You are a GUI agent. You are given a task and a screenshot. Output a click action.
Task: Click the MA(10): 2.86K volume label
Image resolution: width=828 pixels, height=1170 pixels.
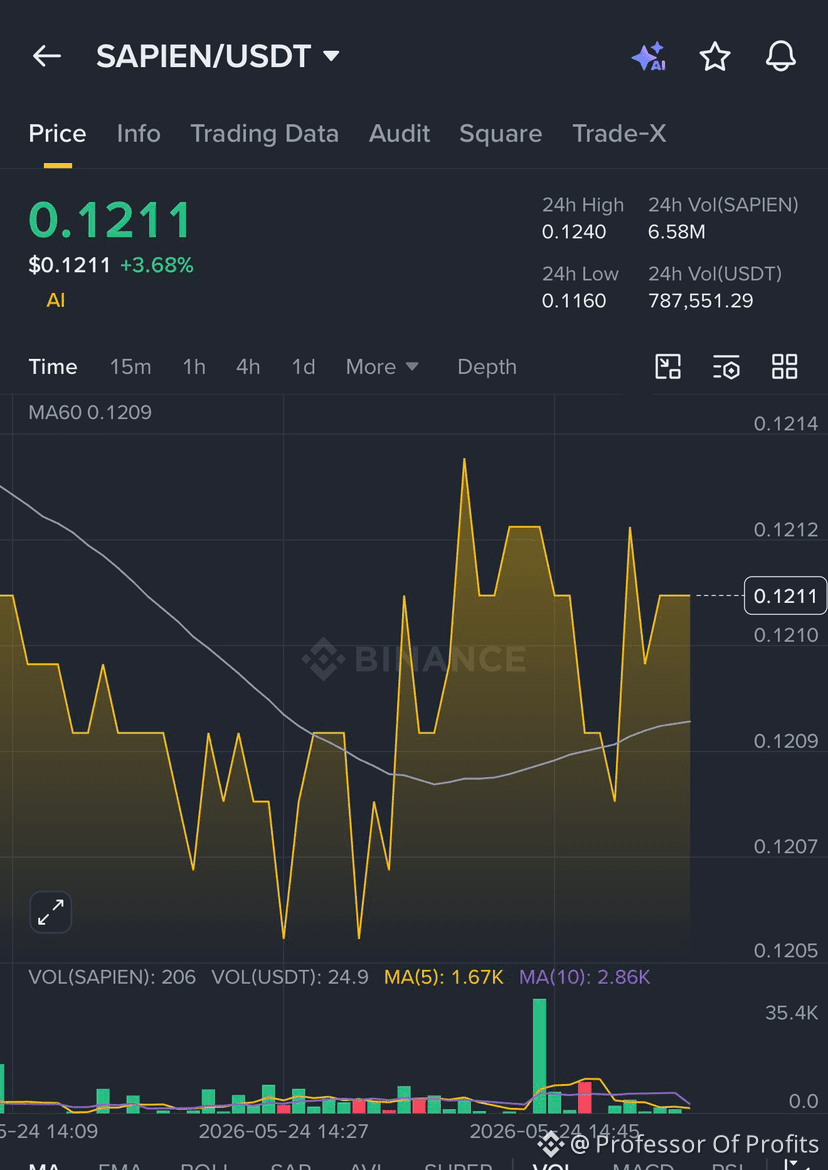(585, 977)
